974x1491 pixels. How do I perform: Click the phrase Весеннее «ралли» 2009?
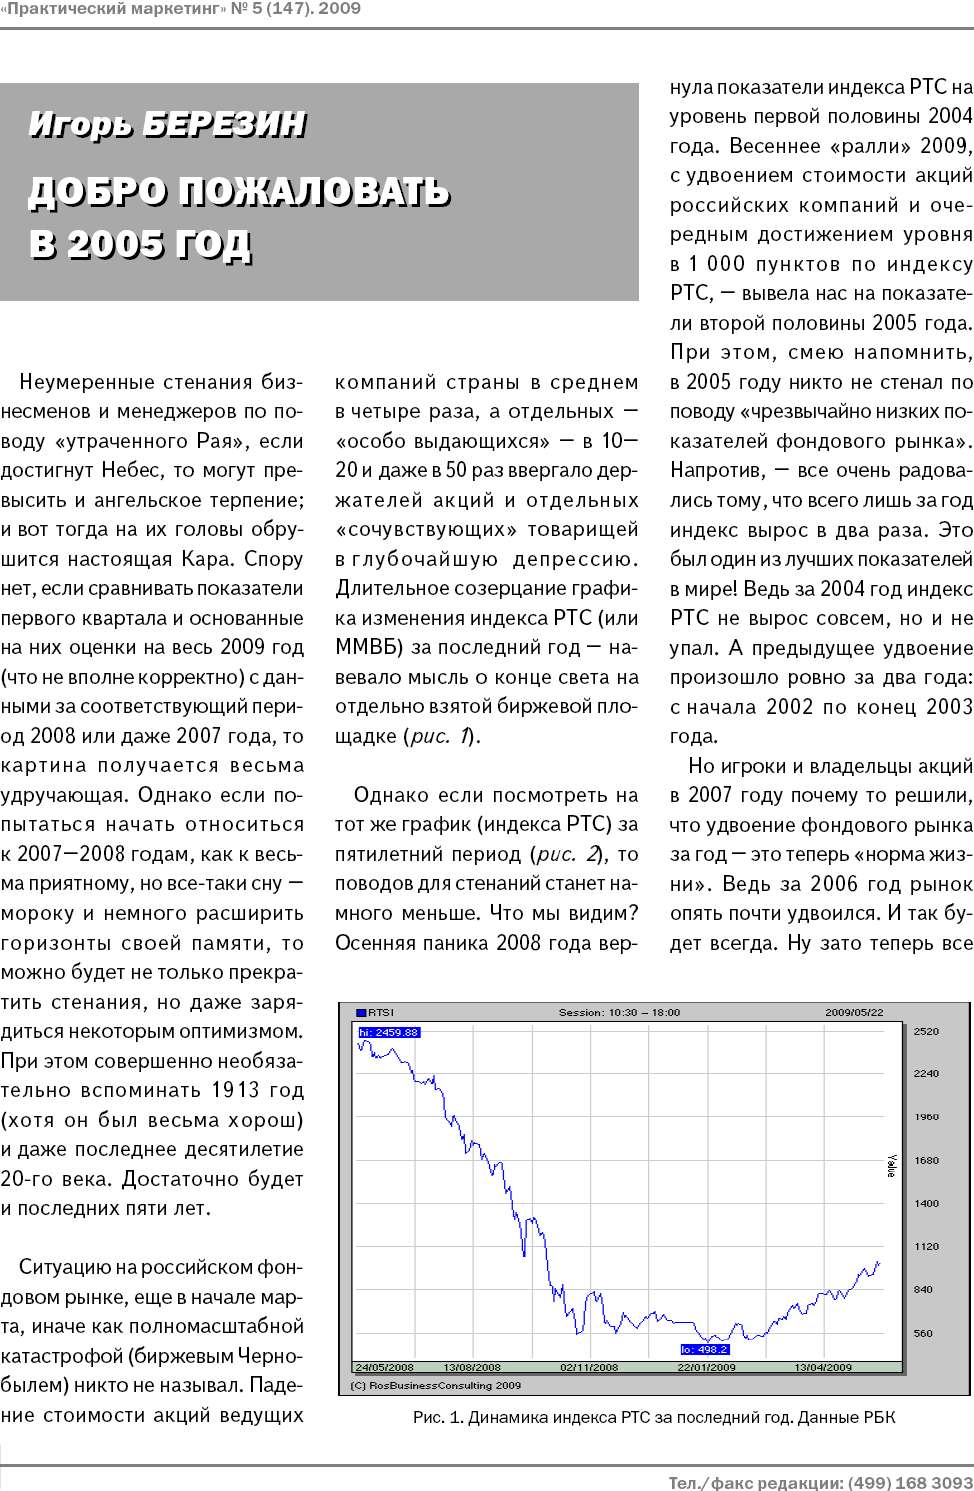(850, 146)
